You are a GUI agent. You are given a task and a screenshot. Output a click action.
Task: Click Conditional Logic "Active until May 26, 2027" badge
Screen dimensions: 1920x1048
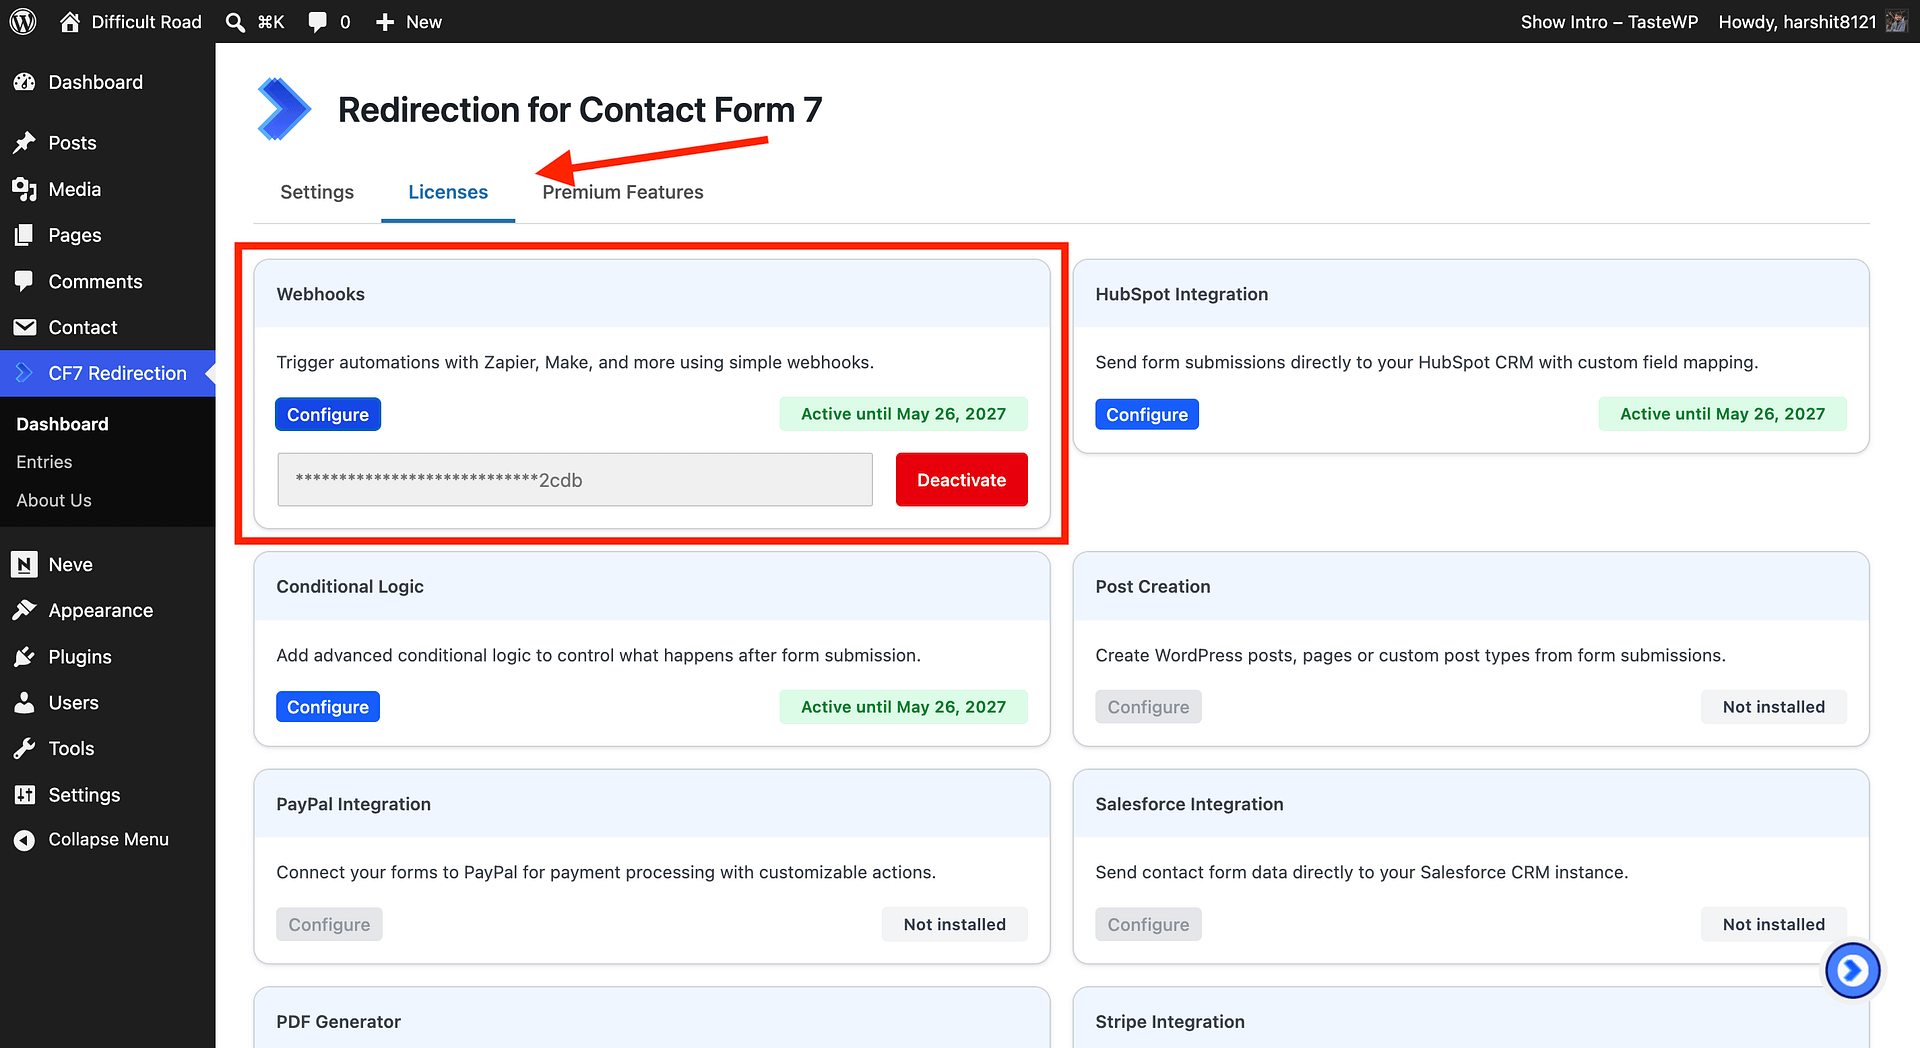click(x=903, y=707)
